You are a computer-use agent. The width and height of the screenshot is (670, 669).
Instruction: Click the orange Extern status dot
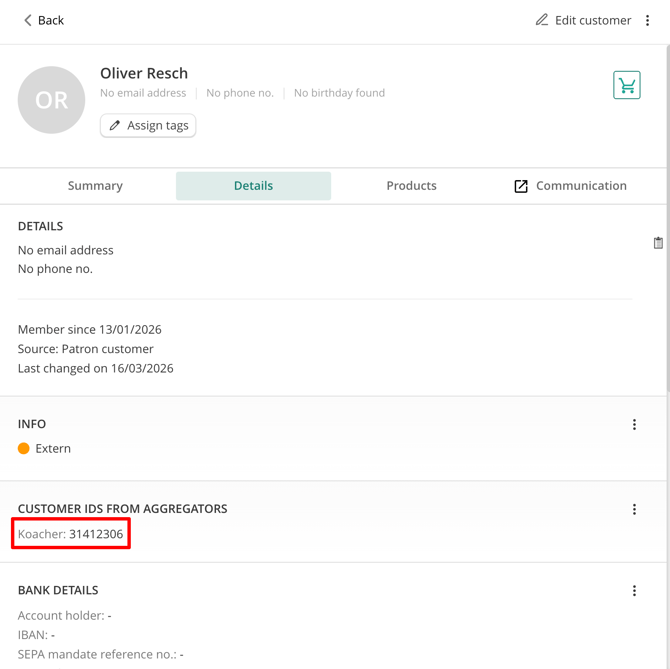tap(24, 448)
